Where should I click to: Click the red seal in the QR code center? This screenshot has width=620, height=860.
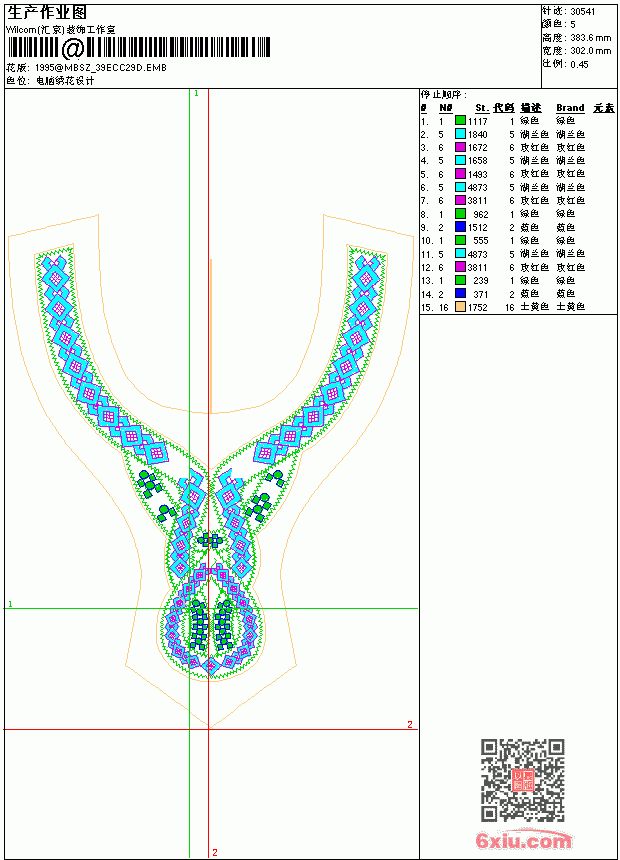(x=523, y=780)
